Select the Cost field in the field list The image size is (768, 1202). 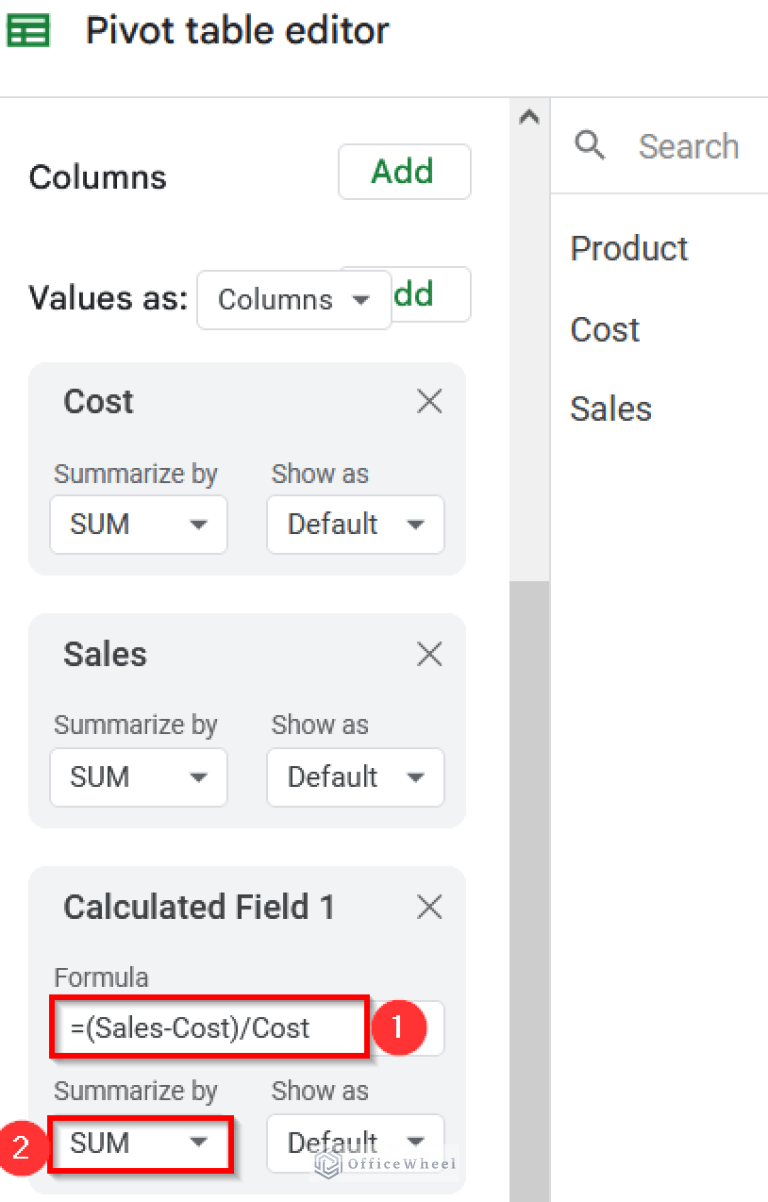click(x=604, y=329)
